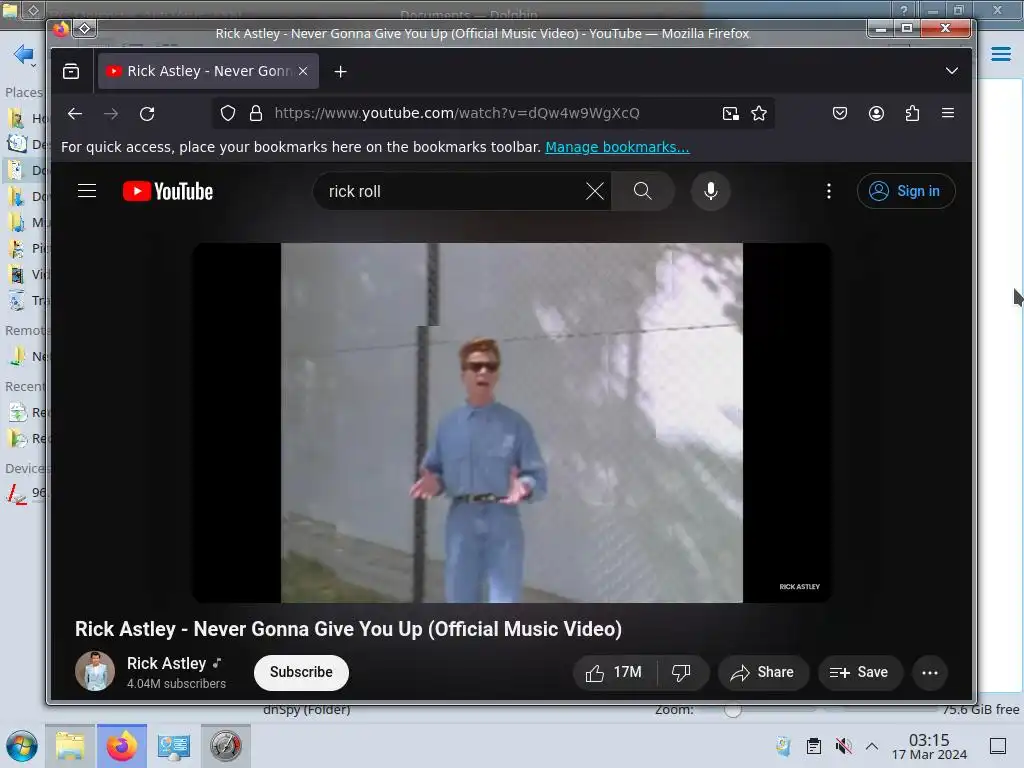This screenshot has height=768, width=1024.
Task: Open more actions ellipsis beside Save
Action: pos(930,673)
